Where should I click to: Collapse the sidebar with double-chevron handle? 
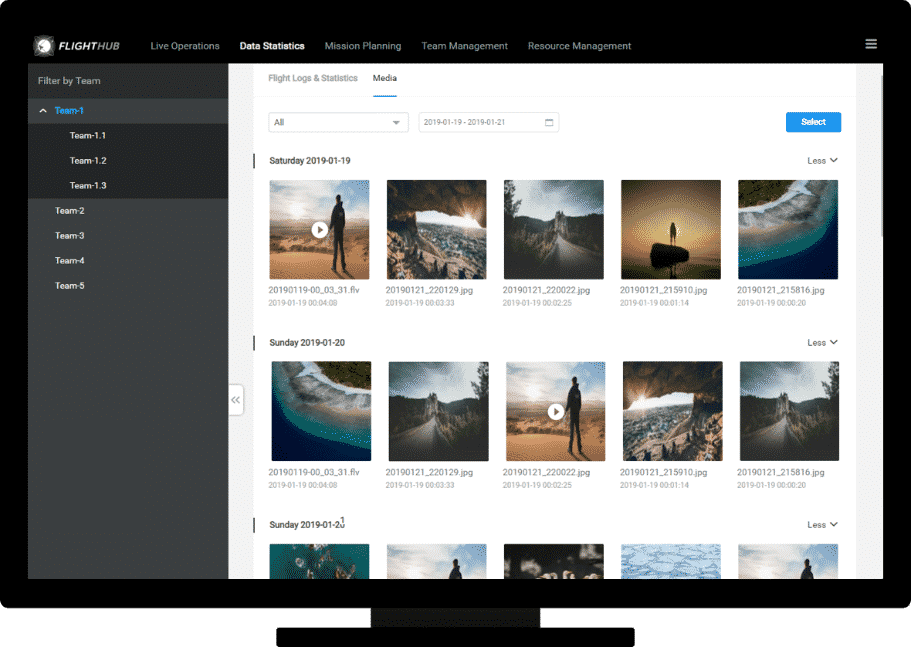click(236, 400)
